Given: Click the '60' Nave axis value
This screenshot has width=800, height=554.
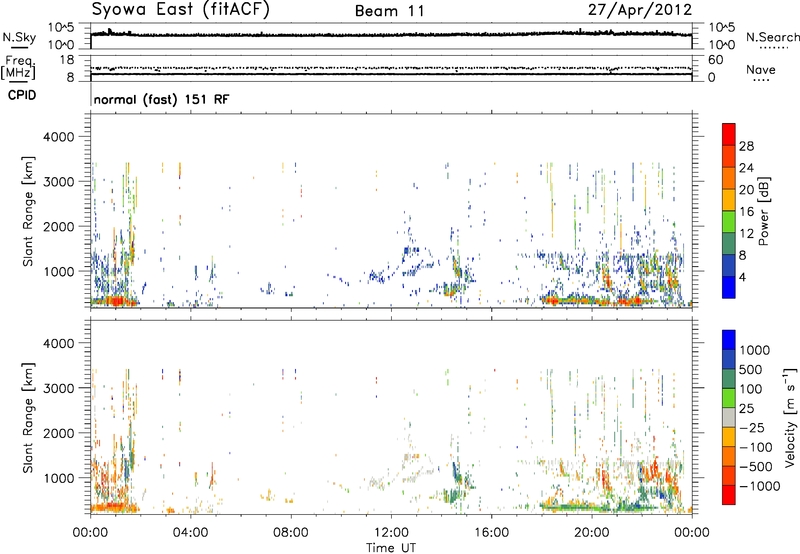Looking at the screenshot, I should click(716, 60).
